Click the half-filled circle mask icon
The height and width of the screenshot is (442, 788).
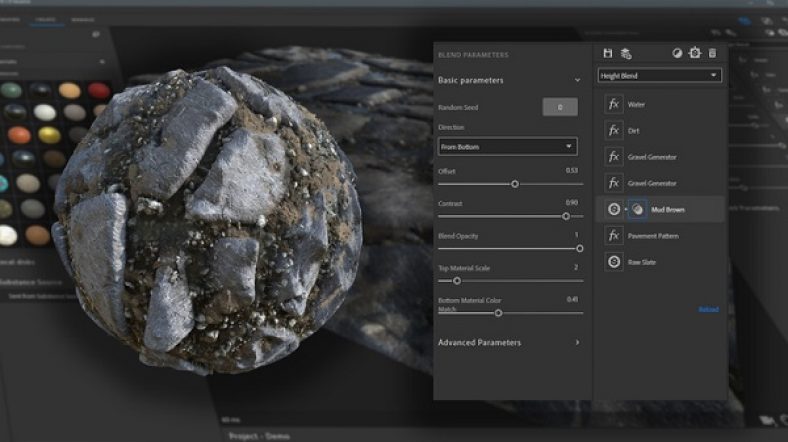click(677, 53)
